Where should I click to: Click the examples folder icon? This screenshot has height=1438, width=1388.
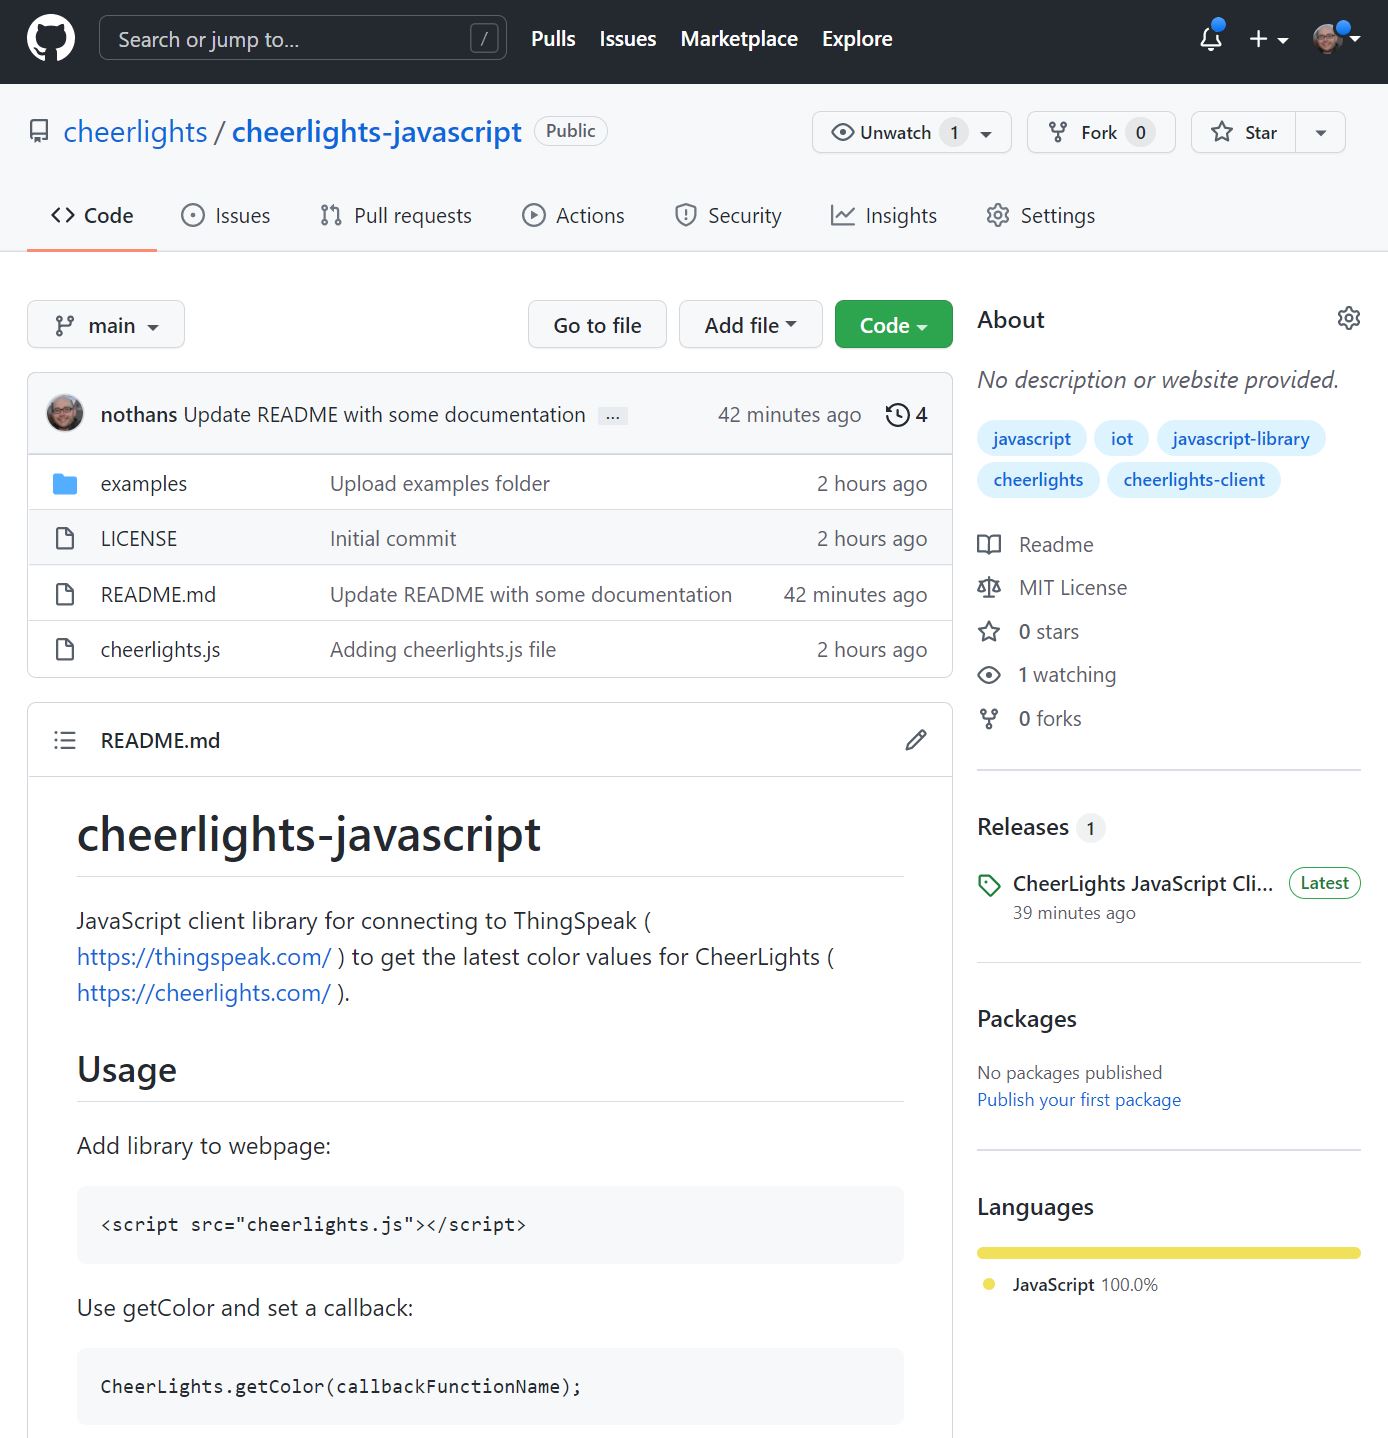coord(65,484)
